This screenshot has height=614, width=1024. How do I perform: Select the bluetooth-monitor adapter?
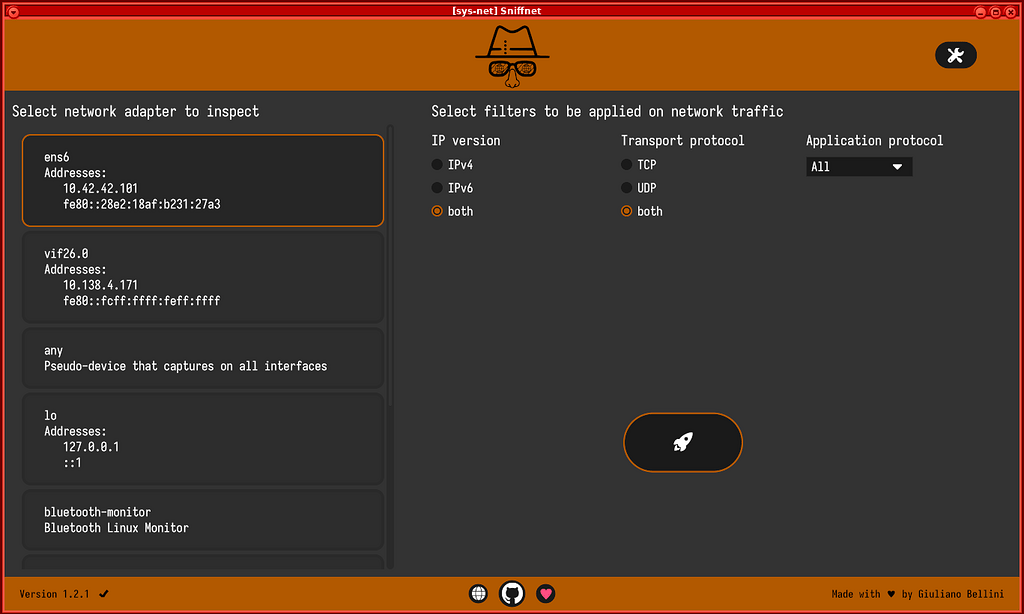pos(202,520)
